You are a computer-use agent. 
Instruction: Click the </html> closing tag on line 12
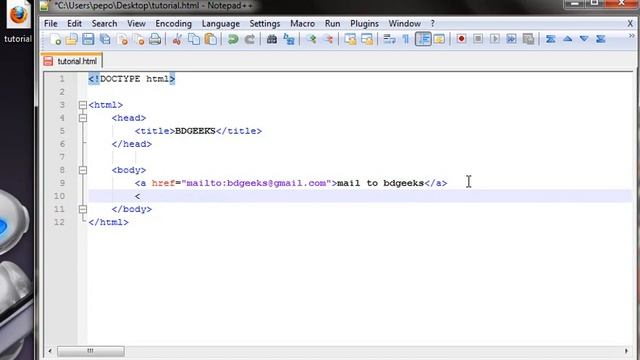coord(109,222)
